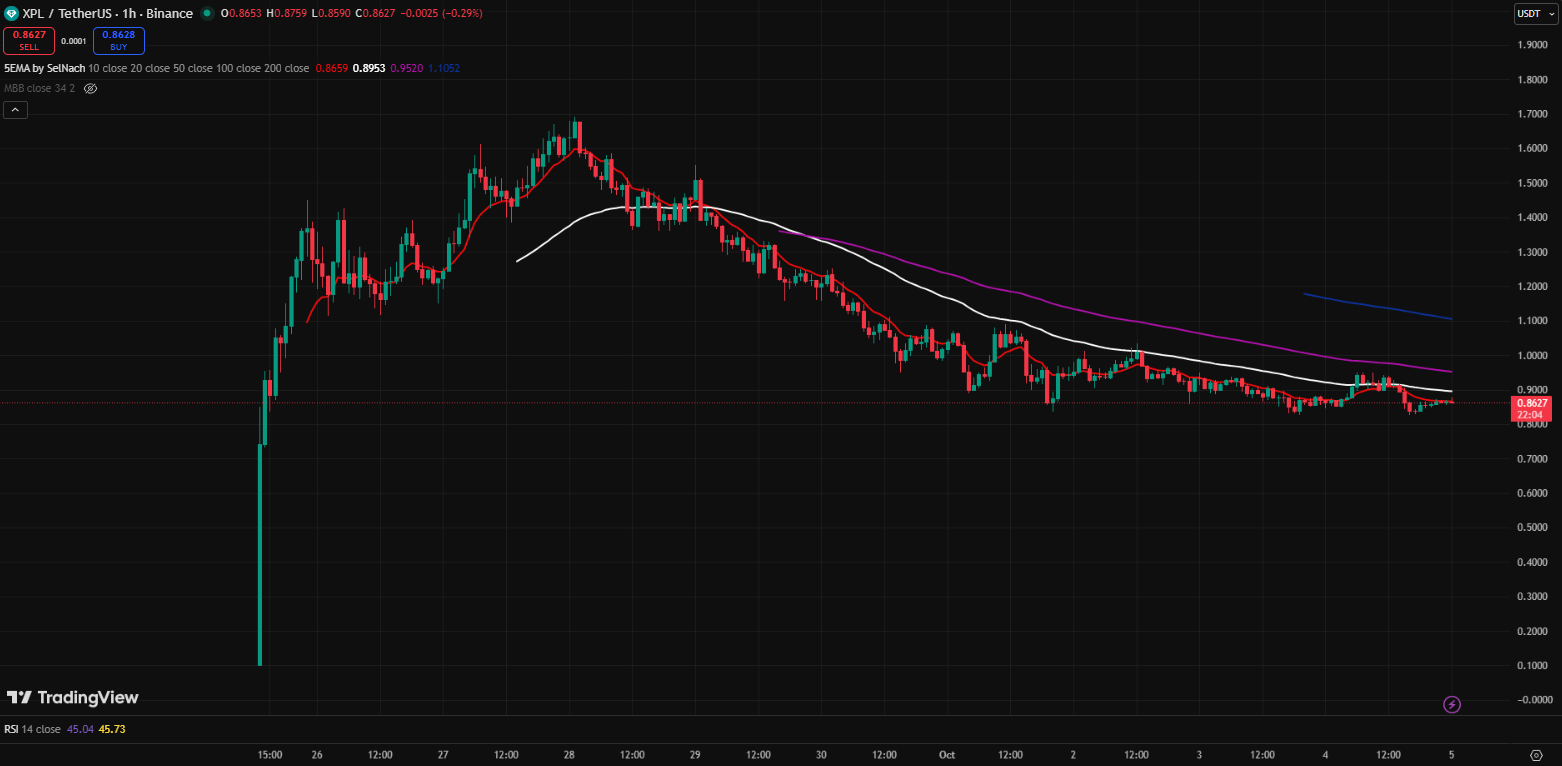
Task: Click the purple lightning bolt event icon
Action: coord(1452,704)
